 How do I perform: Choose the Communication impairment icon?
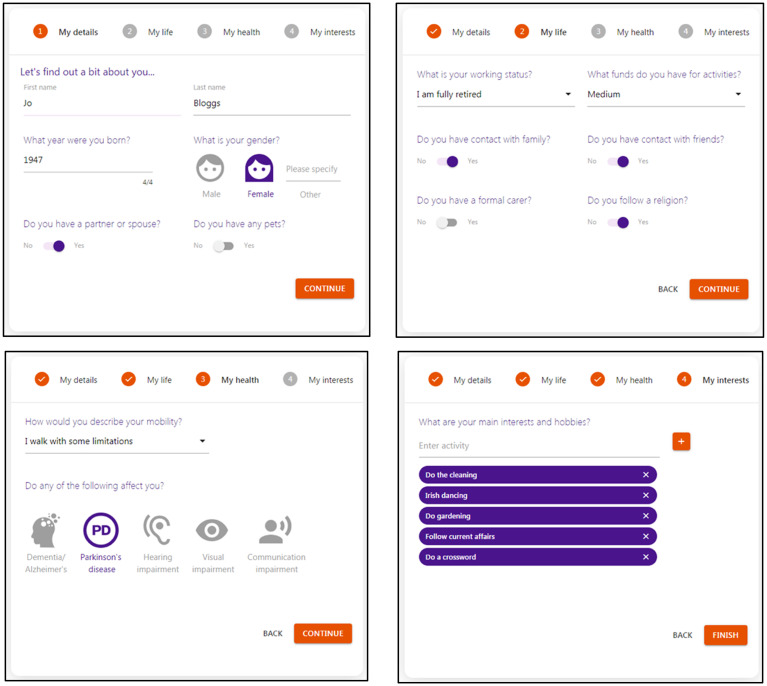(275, 529)
